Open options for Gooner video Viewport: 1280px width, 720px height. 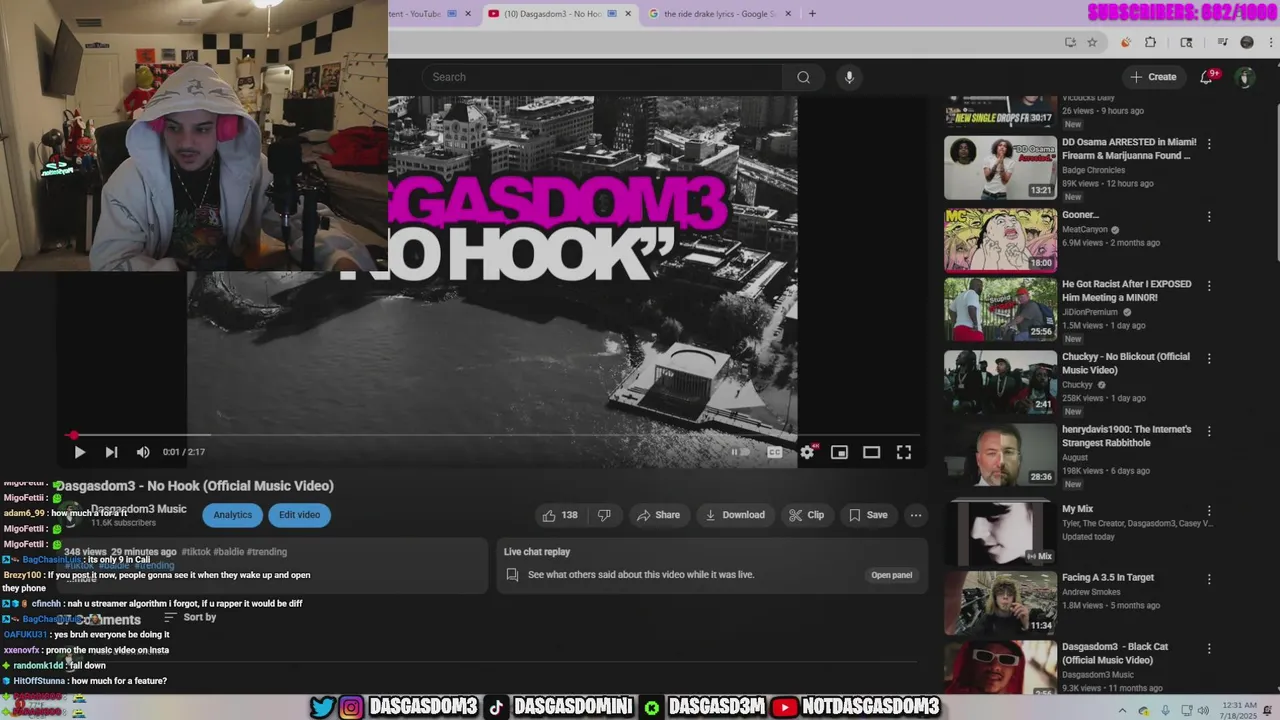coord(1209,217)
